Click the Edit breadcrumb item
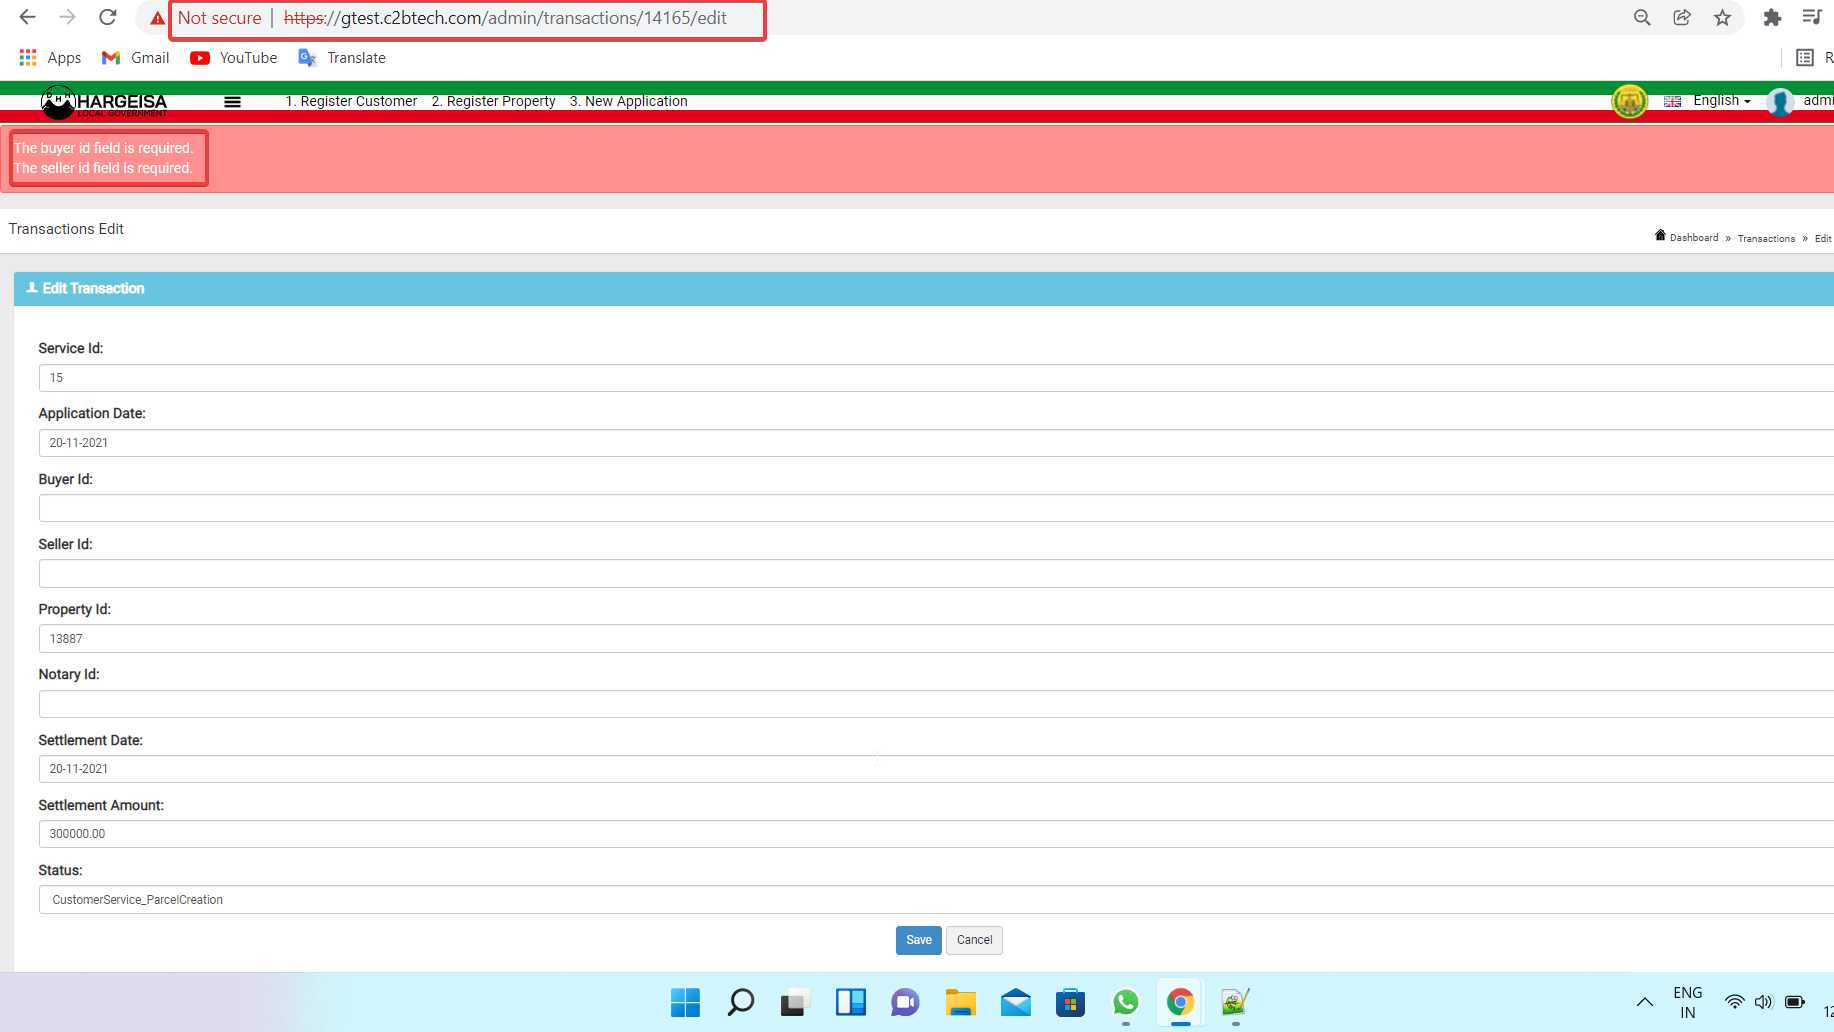This screenshot has width=1834, height=1032. 1823,238
